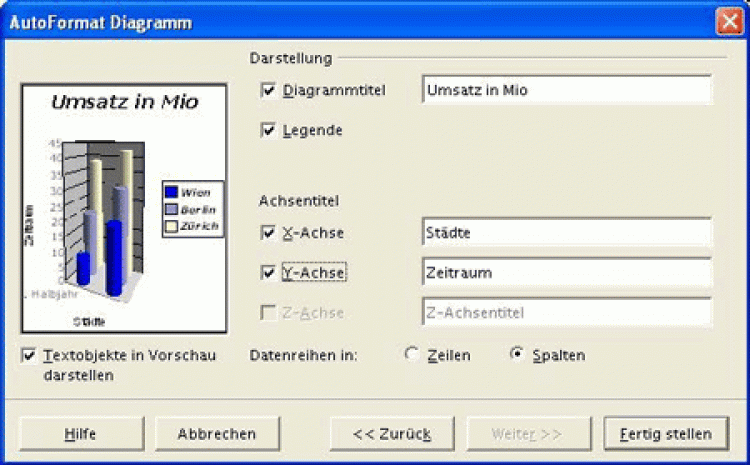Click the Berlin legend color swatch

coord(171,209)
